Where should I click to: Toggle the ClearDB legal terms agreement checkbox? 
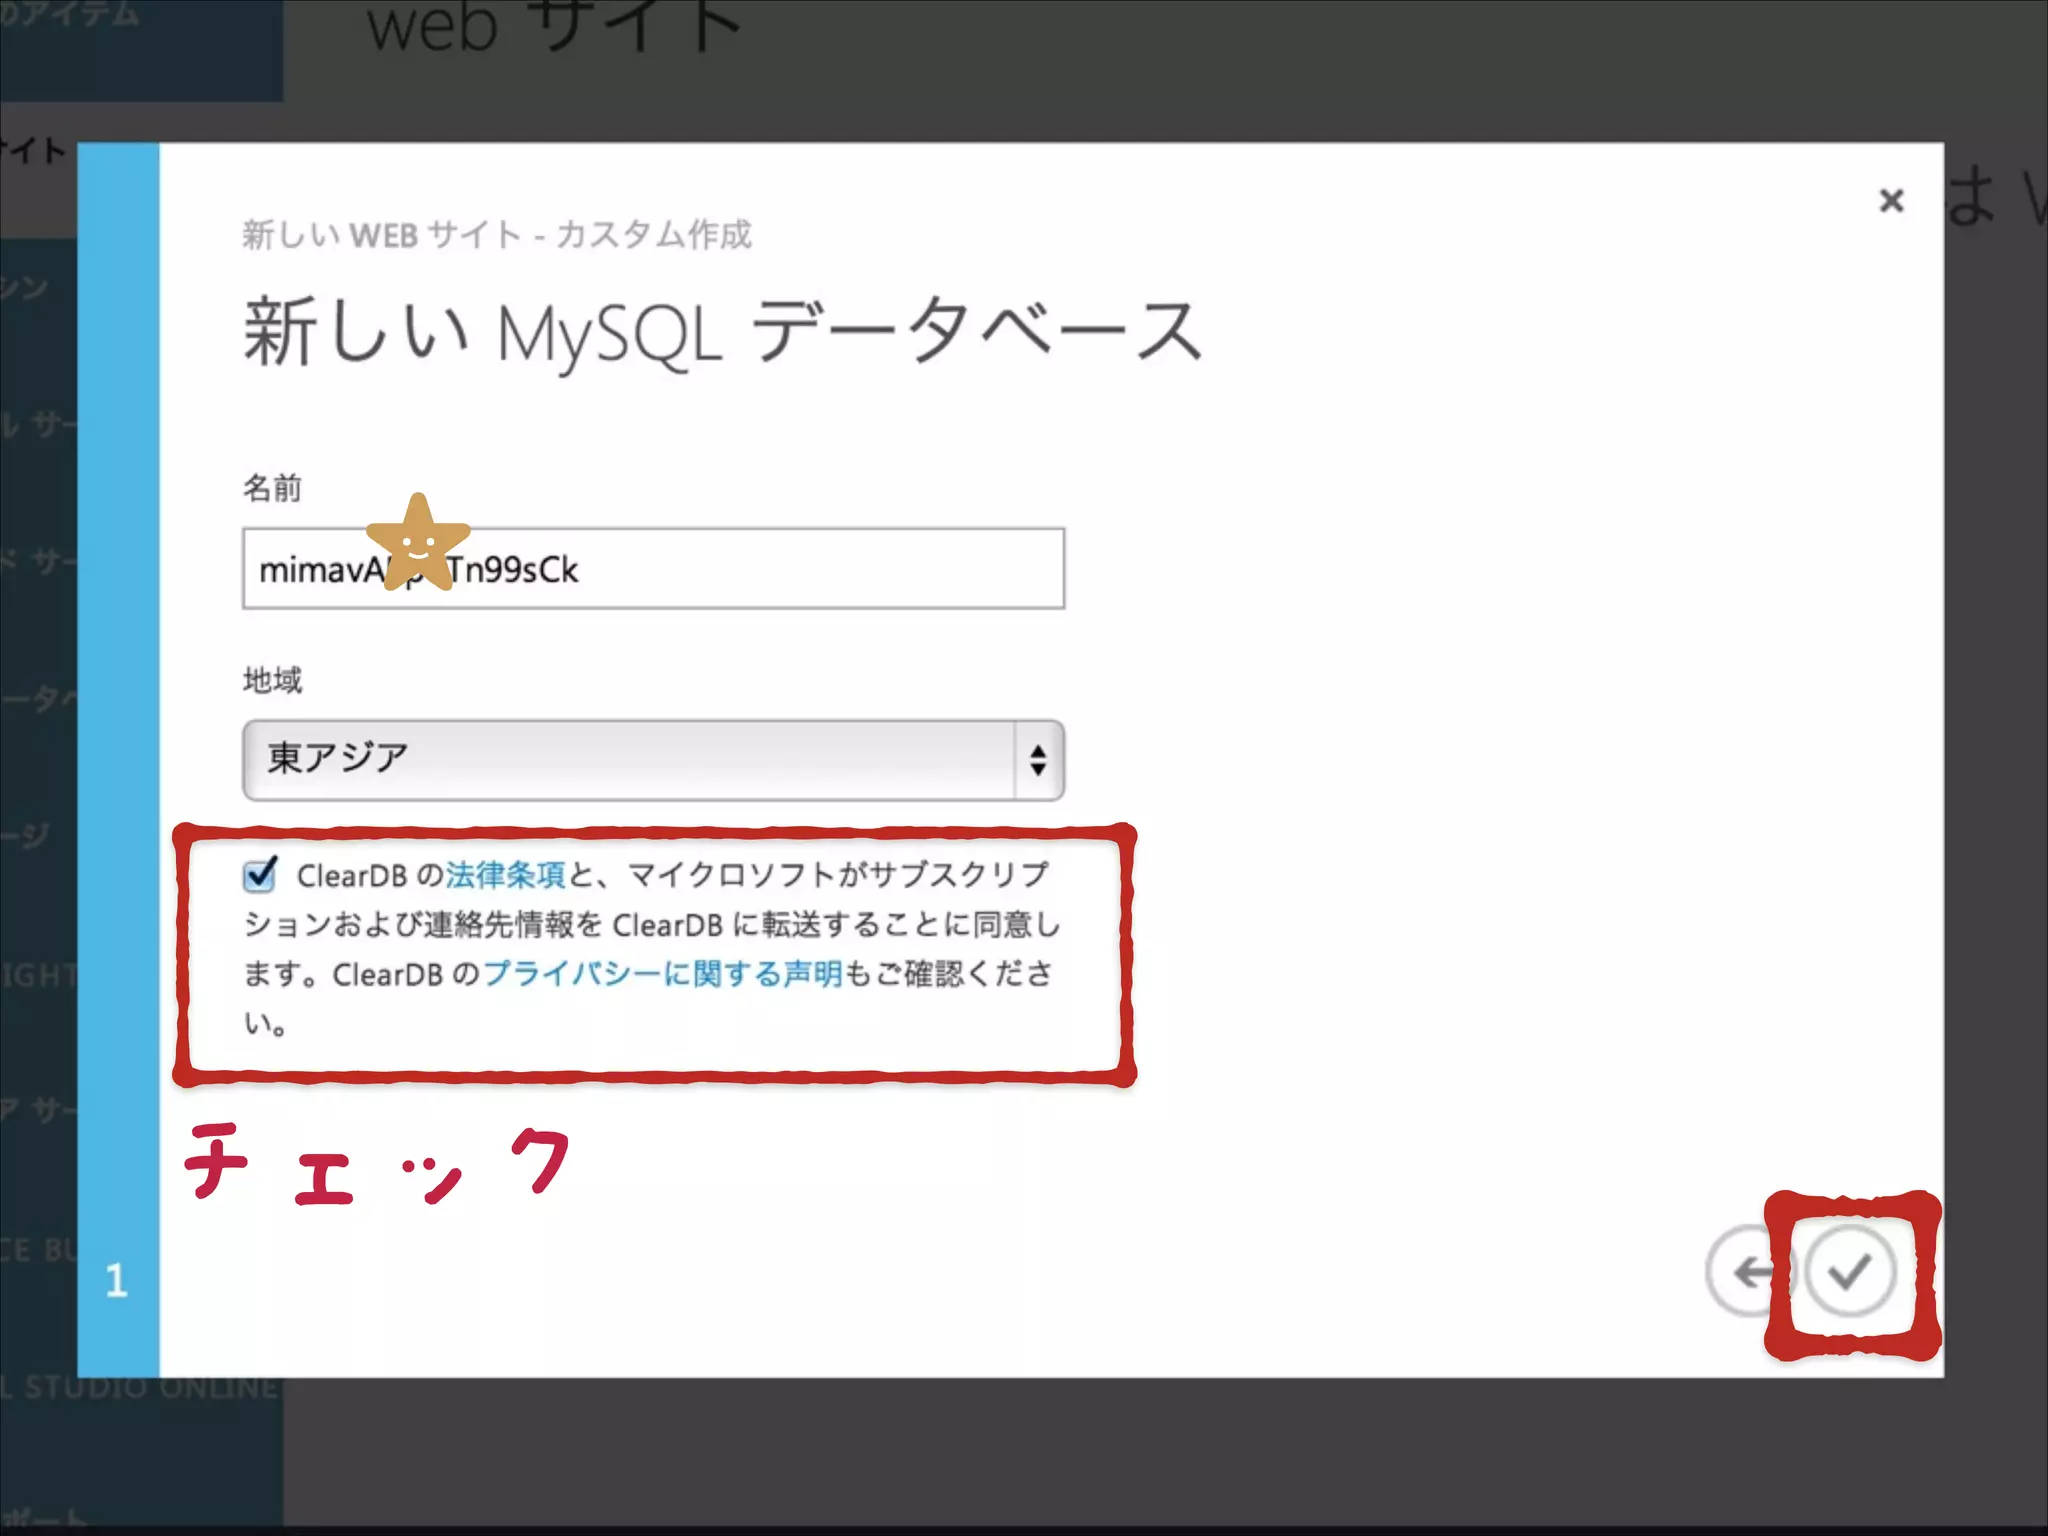pos(260,875)
